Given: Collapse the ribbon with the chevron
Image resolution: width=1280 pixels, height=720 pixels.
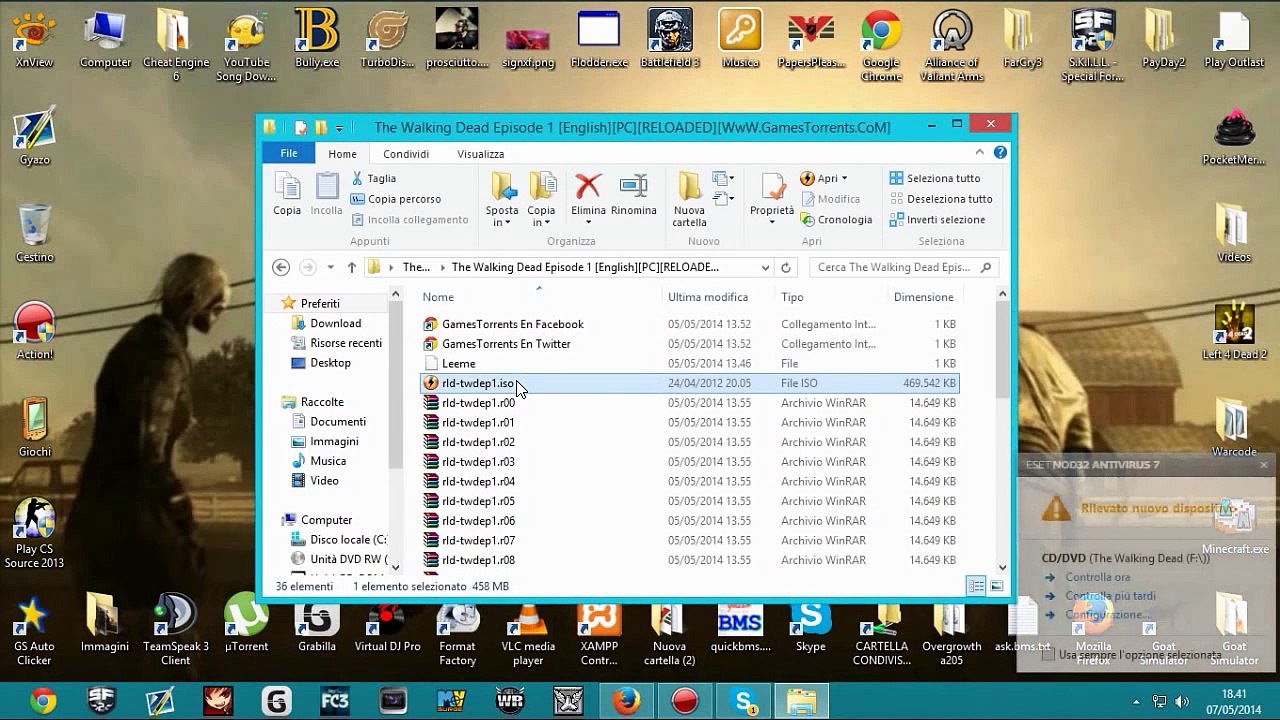Looking at the screenshot, I should (980, 153).
